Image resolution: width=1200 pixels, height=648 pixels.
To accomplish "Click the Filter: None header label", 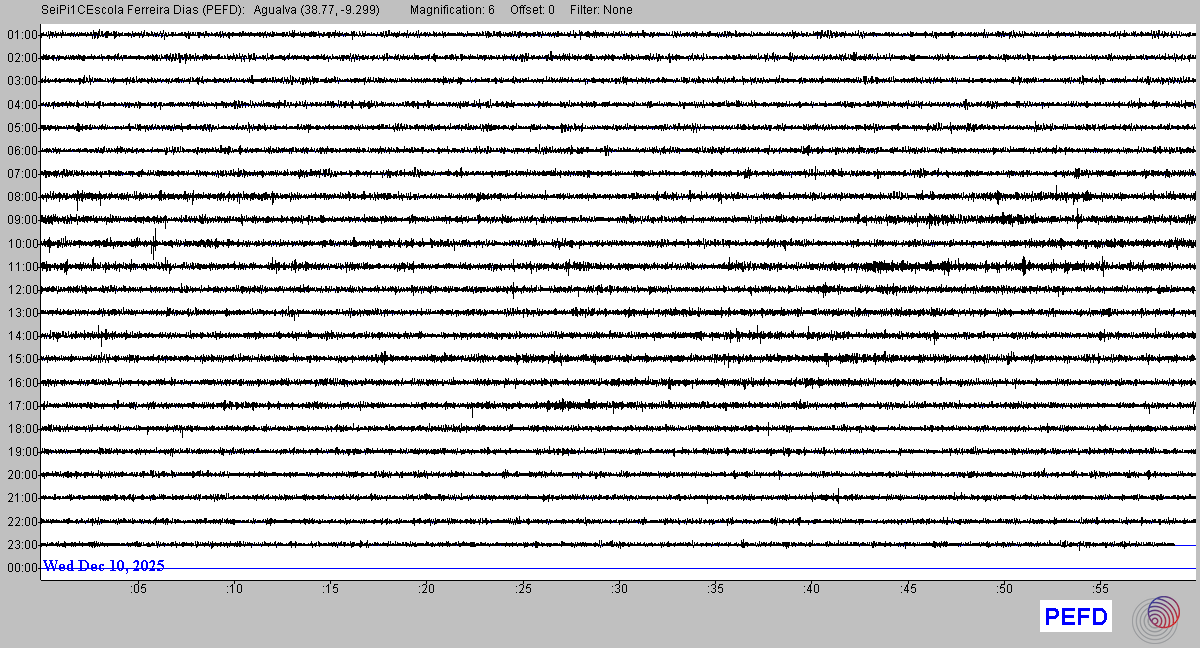I will tap(601, 10).
